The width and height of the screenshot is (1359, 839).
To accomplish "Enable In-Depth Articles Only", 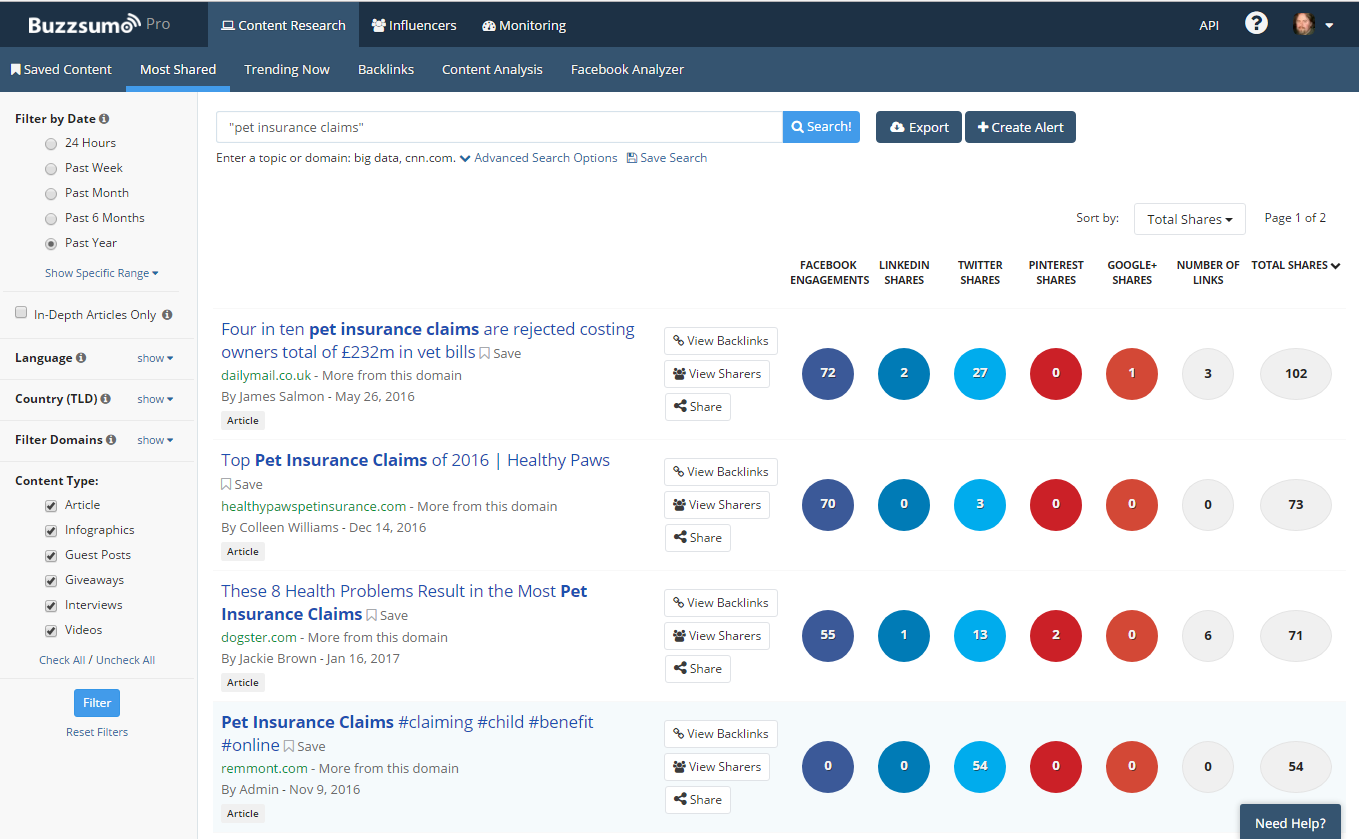I will click(x=20, y=312).
